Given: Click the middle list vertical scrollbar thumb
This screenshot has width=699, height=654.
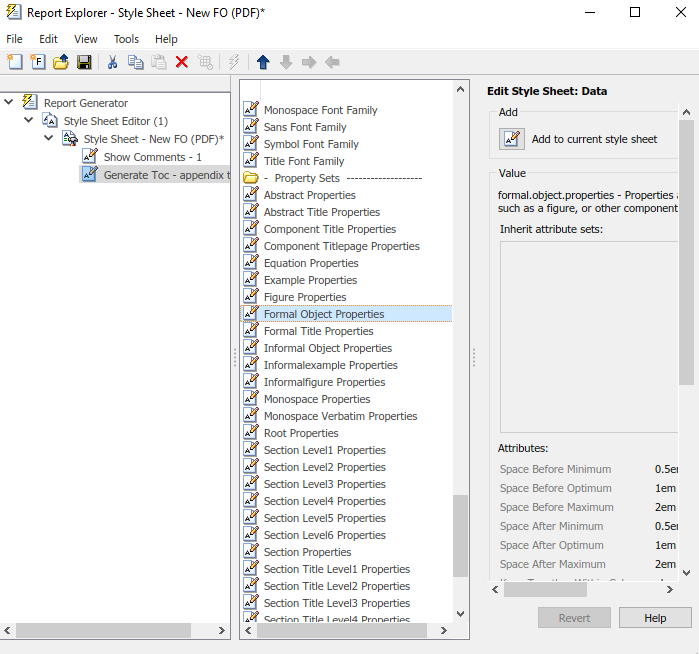Looking at the screenshot, I should (460, 536).
